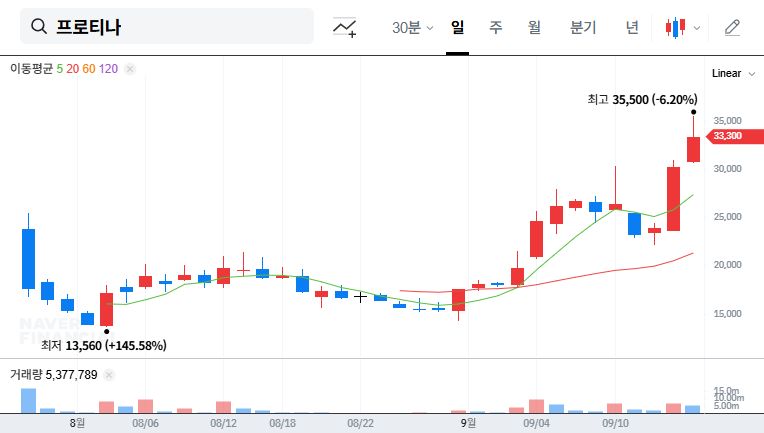This screenshot has height=433, width=764.
Task: Open the 30분 interval dropdown
Action: [x=412, y=28]
